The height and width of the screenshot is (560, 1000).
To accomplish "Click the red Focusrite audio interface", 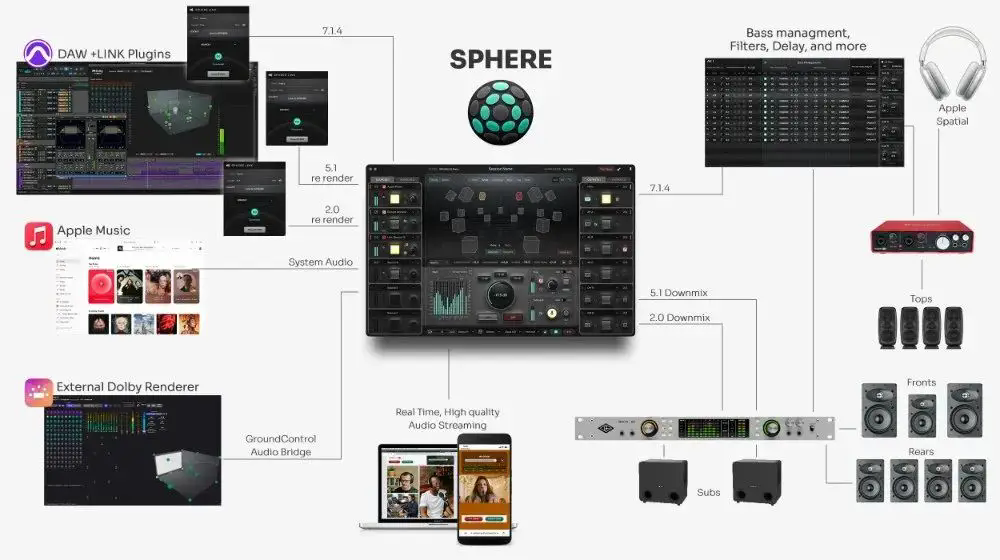I will click(922, 237).
